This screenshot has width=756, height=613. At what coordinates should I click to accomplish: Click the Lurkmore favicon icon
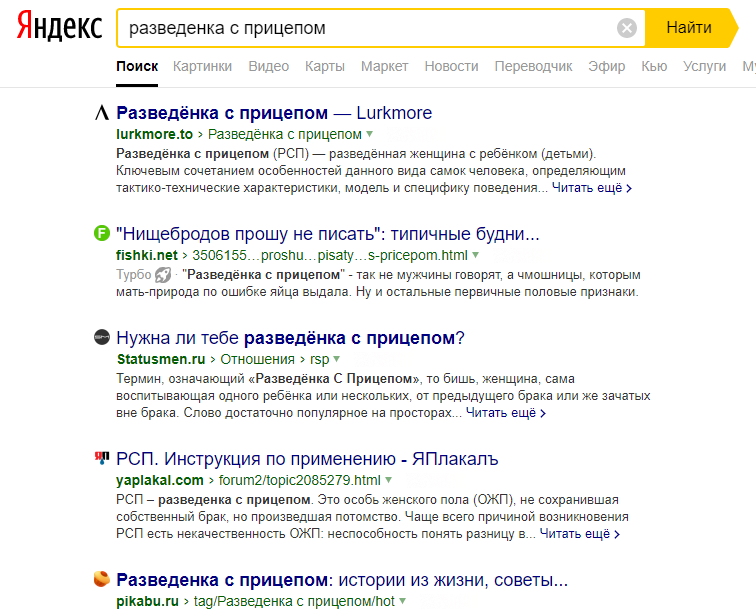102,113
